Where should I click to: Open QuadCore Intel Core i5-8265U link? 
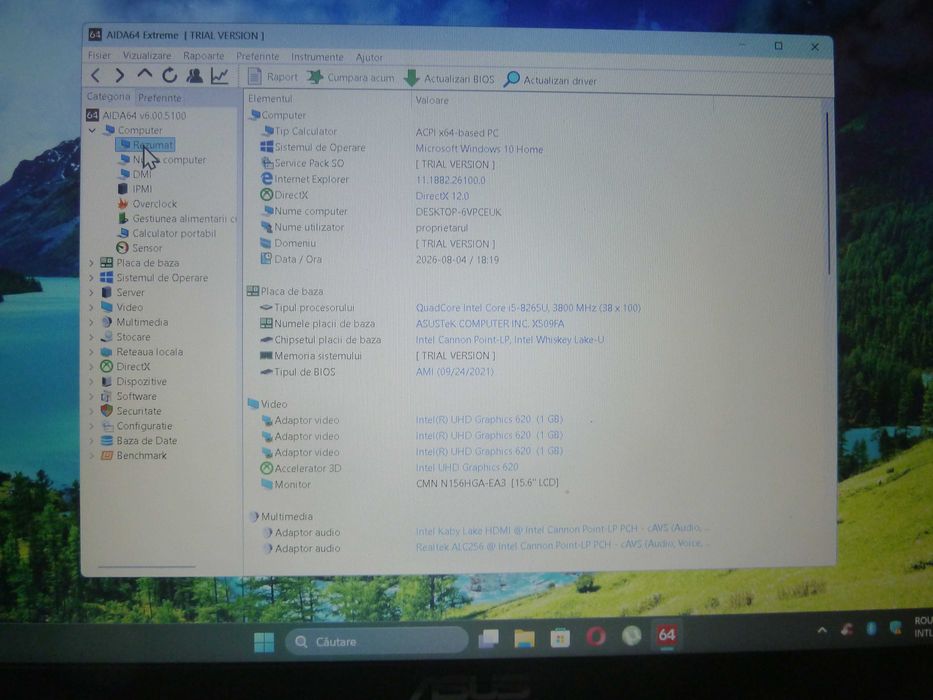[528, 308]
